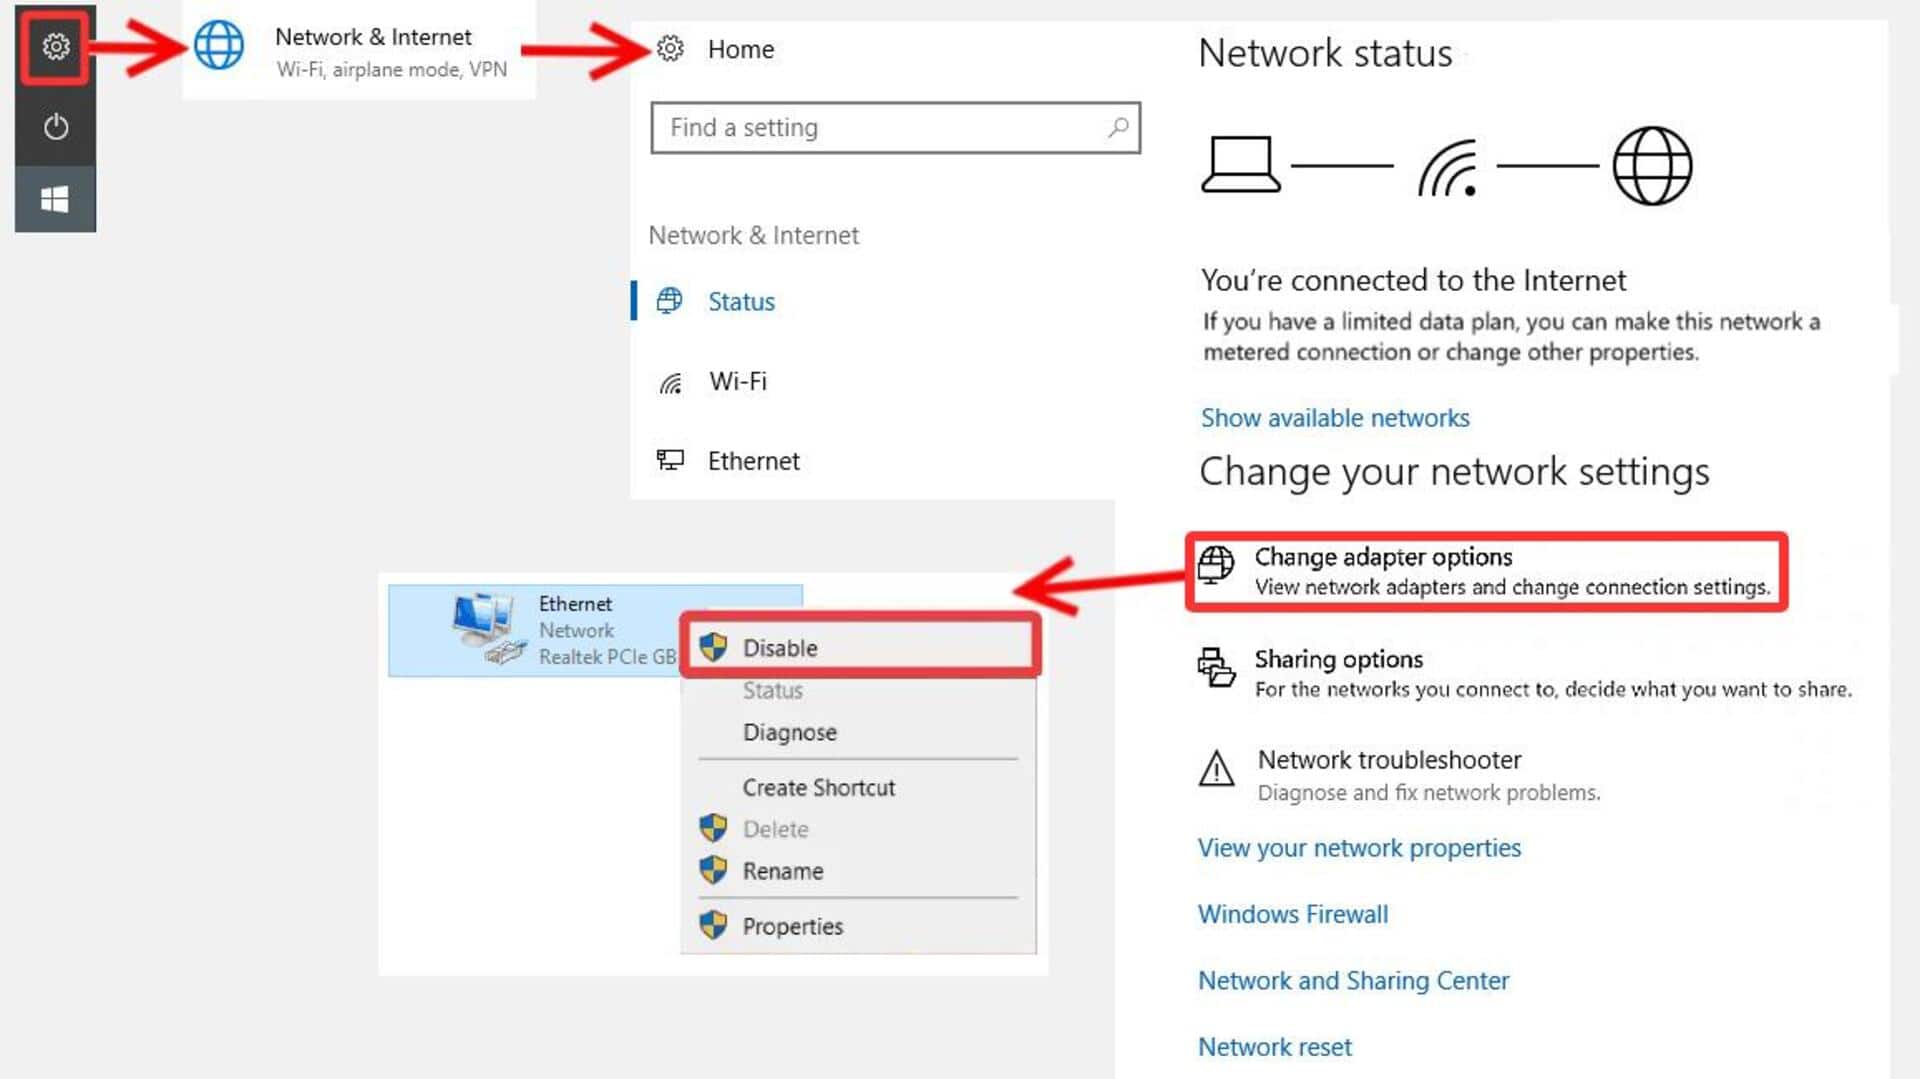Image resolution: width=1920 pixels, height=1079 pixels.
Task: Open the Show available networks link
Action: pos(1335,418)
